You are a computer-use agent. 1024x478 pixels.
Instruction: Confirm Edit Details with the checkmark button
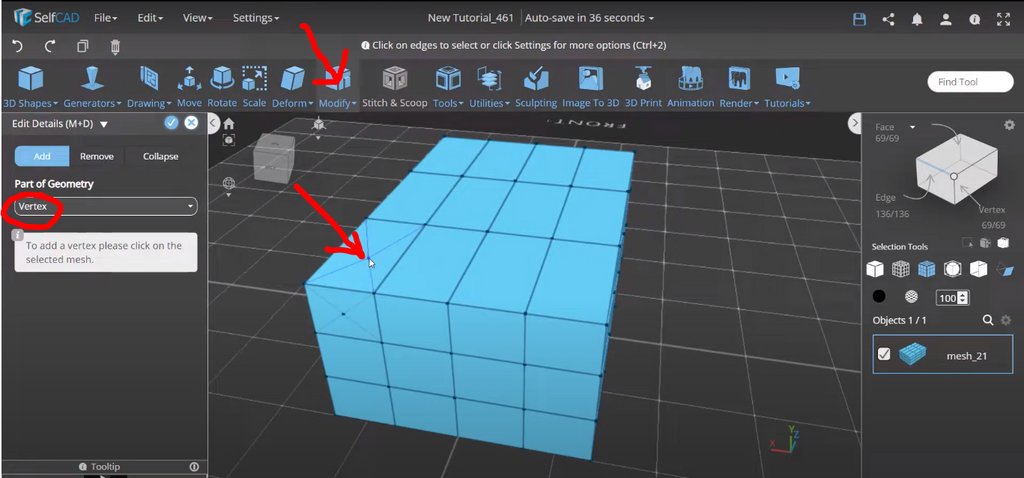click(x=171, y=123)
